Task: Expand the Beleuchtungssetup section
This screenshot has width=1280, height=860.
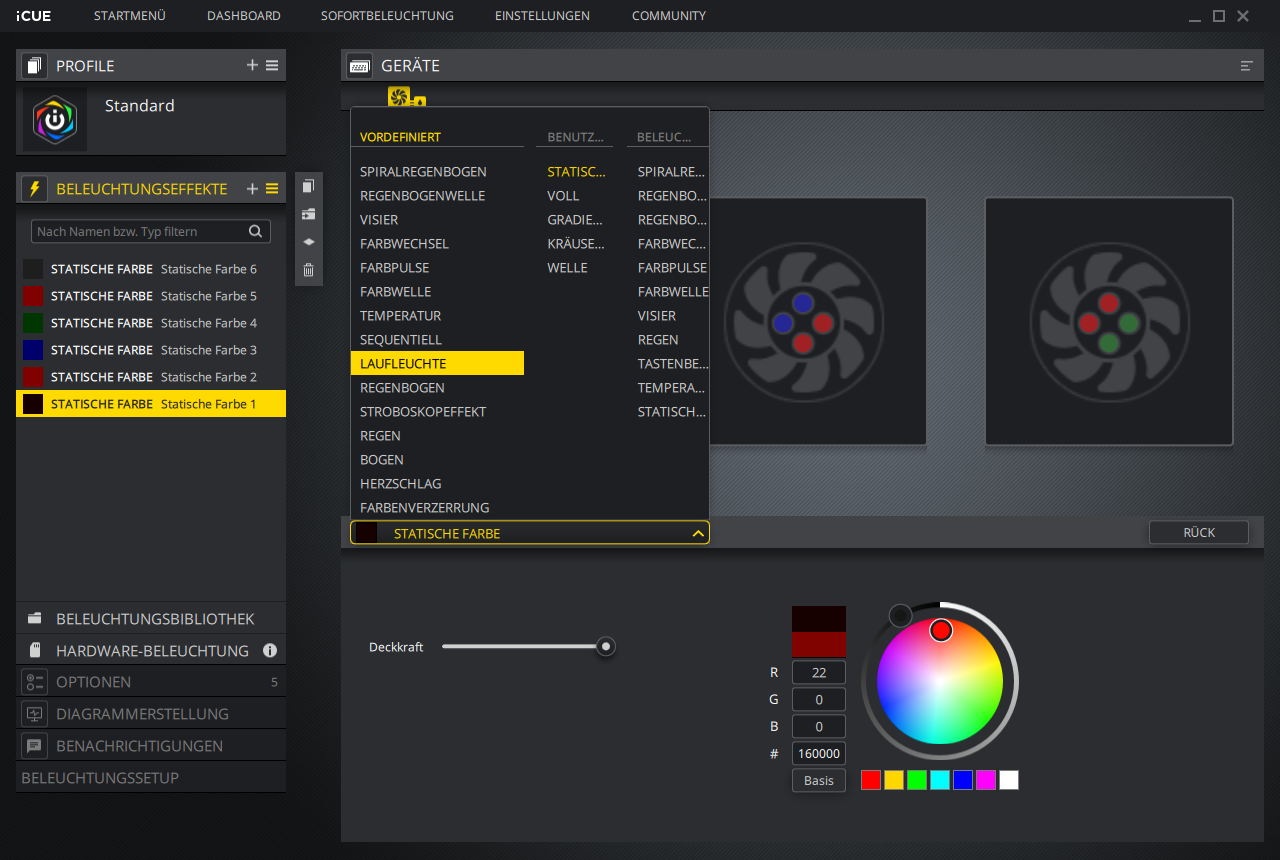Action: tap(151, 777)
